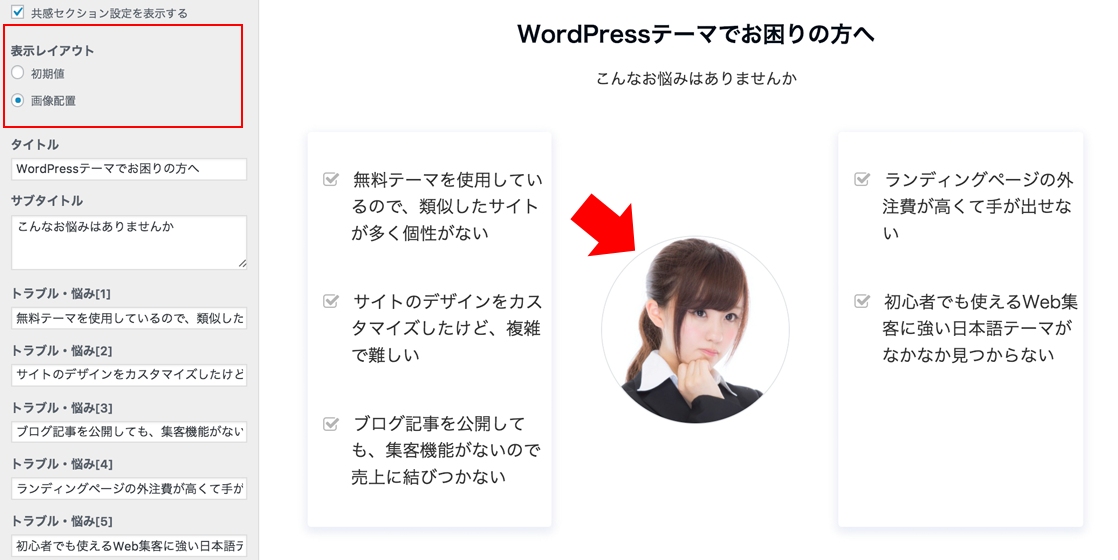Click the トラブル・悩み[5] input field
Viewport: 1118px width, 560px height.
click(x=129, y=546)
